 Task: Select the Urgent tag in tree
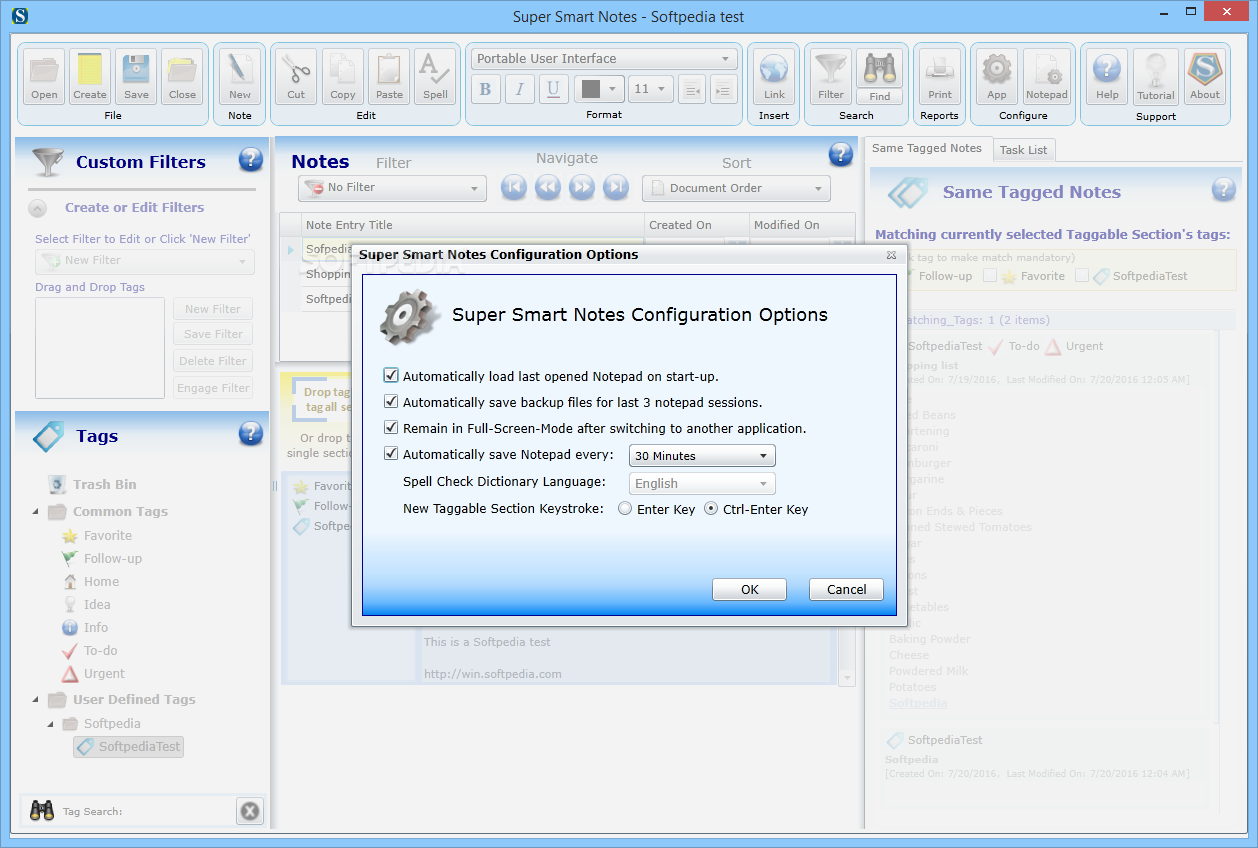pyautogui.click(x=94, y=674)
